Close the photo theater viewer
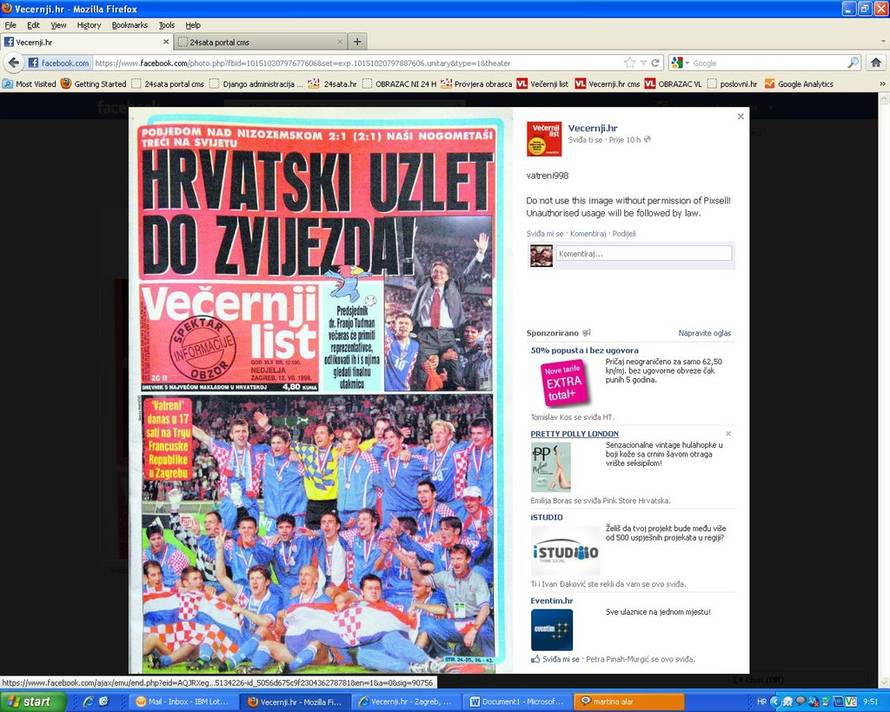 pos(740,117)
